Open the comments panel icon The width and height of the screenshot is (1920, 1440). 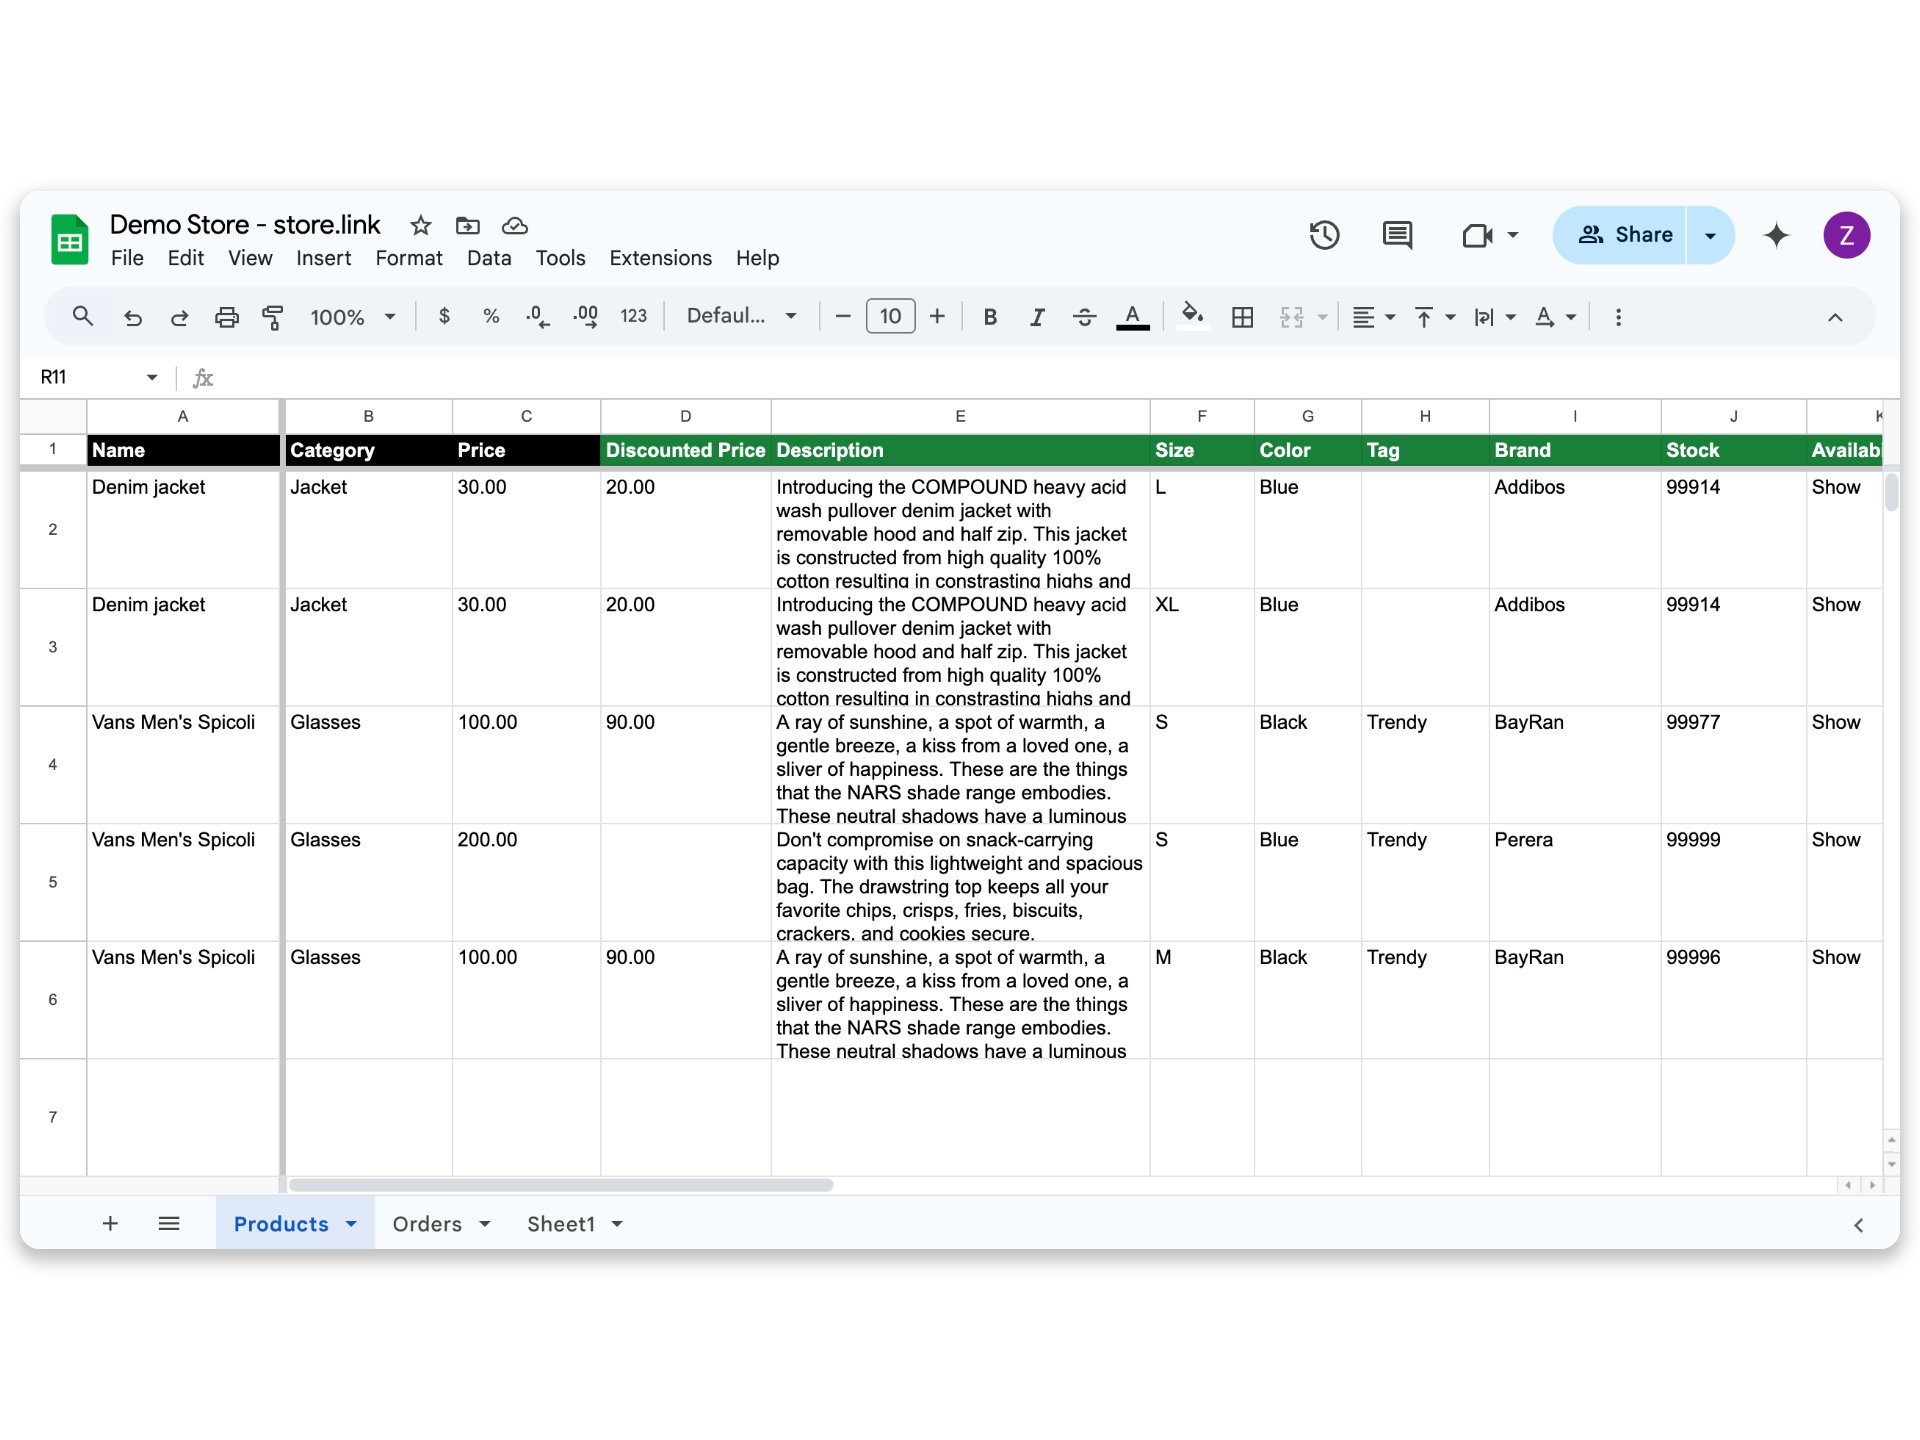click(x=1397, y=235)
